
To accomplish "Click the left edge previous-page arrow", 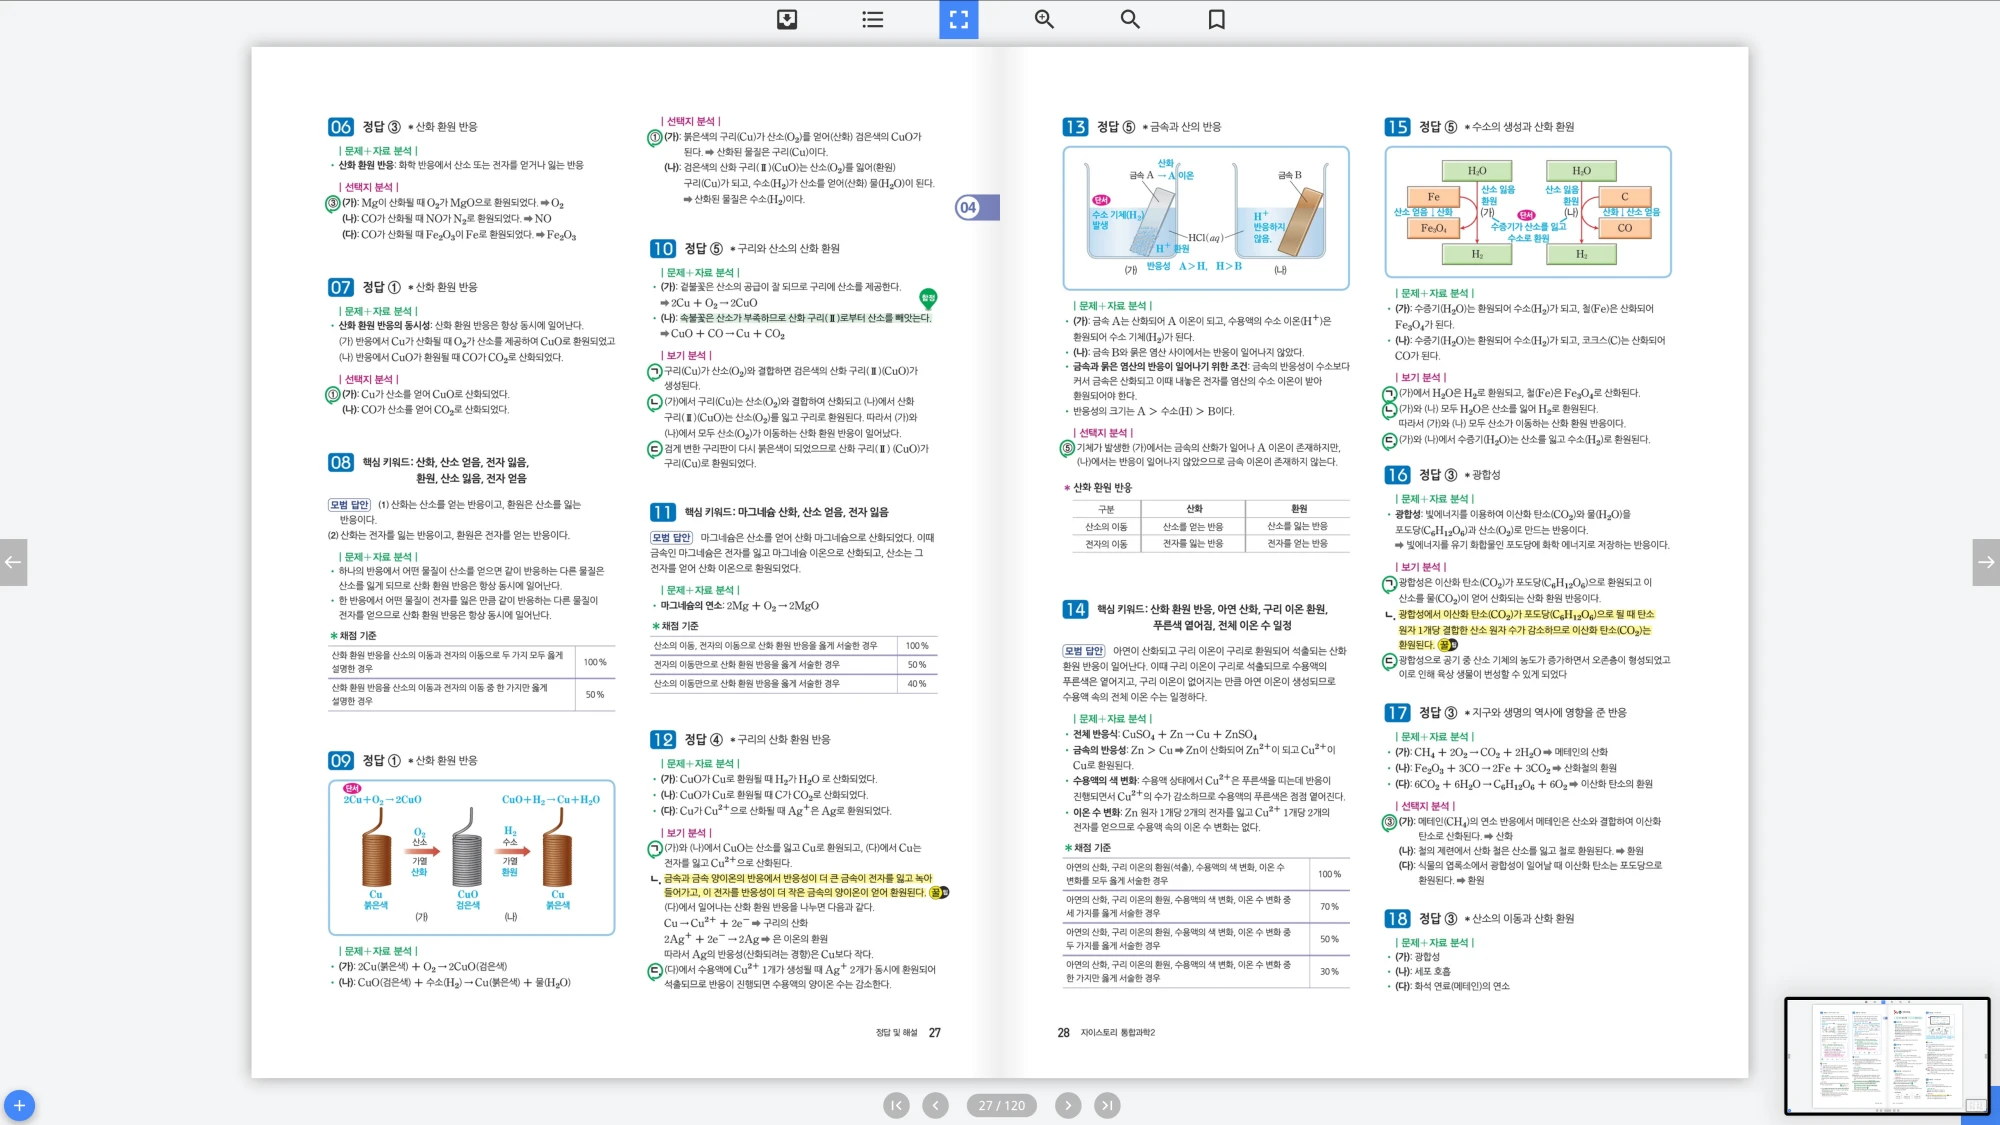I will click(x=13, y=562).
